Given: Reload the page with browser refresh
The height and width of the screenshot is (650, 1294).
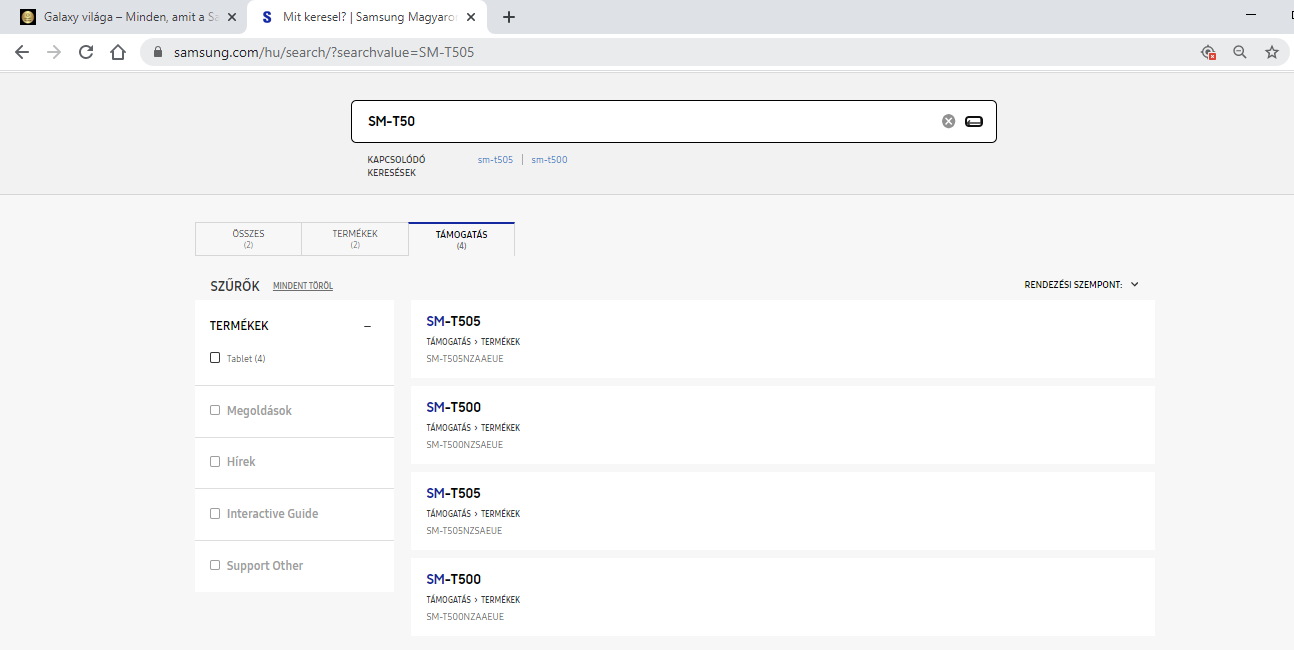Looking at the screenshot, I should click(86, 52).
